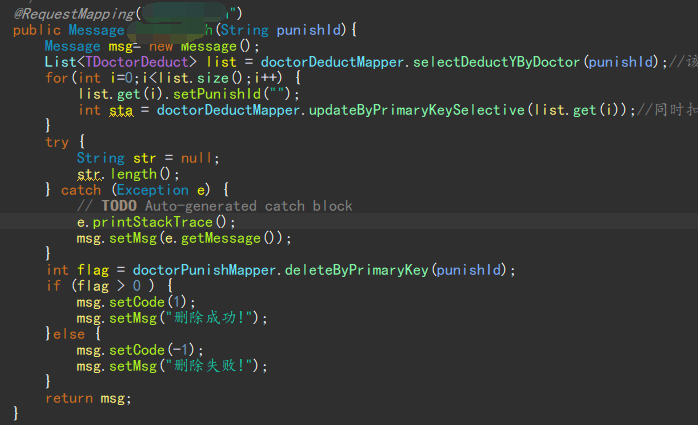The width and height of the screenshot is (698, 425).
Task: Click 'setCode(1)' call
Action: pos(148,302)
